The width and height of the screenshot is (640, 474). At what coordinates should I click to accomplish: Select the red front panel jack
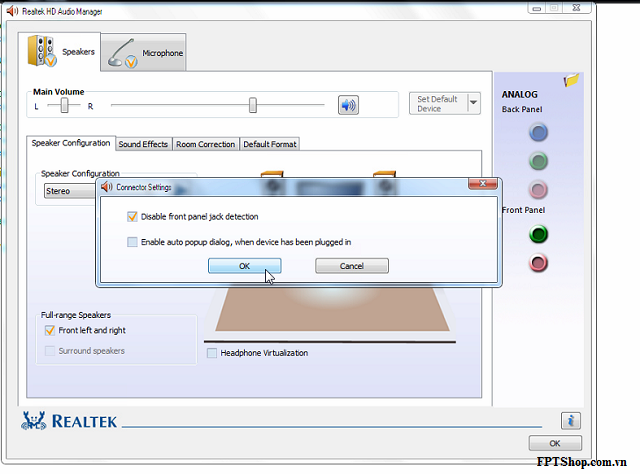coord(538,263)
